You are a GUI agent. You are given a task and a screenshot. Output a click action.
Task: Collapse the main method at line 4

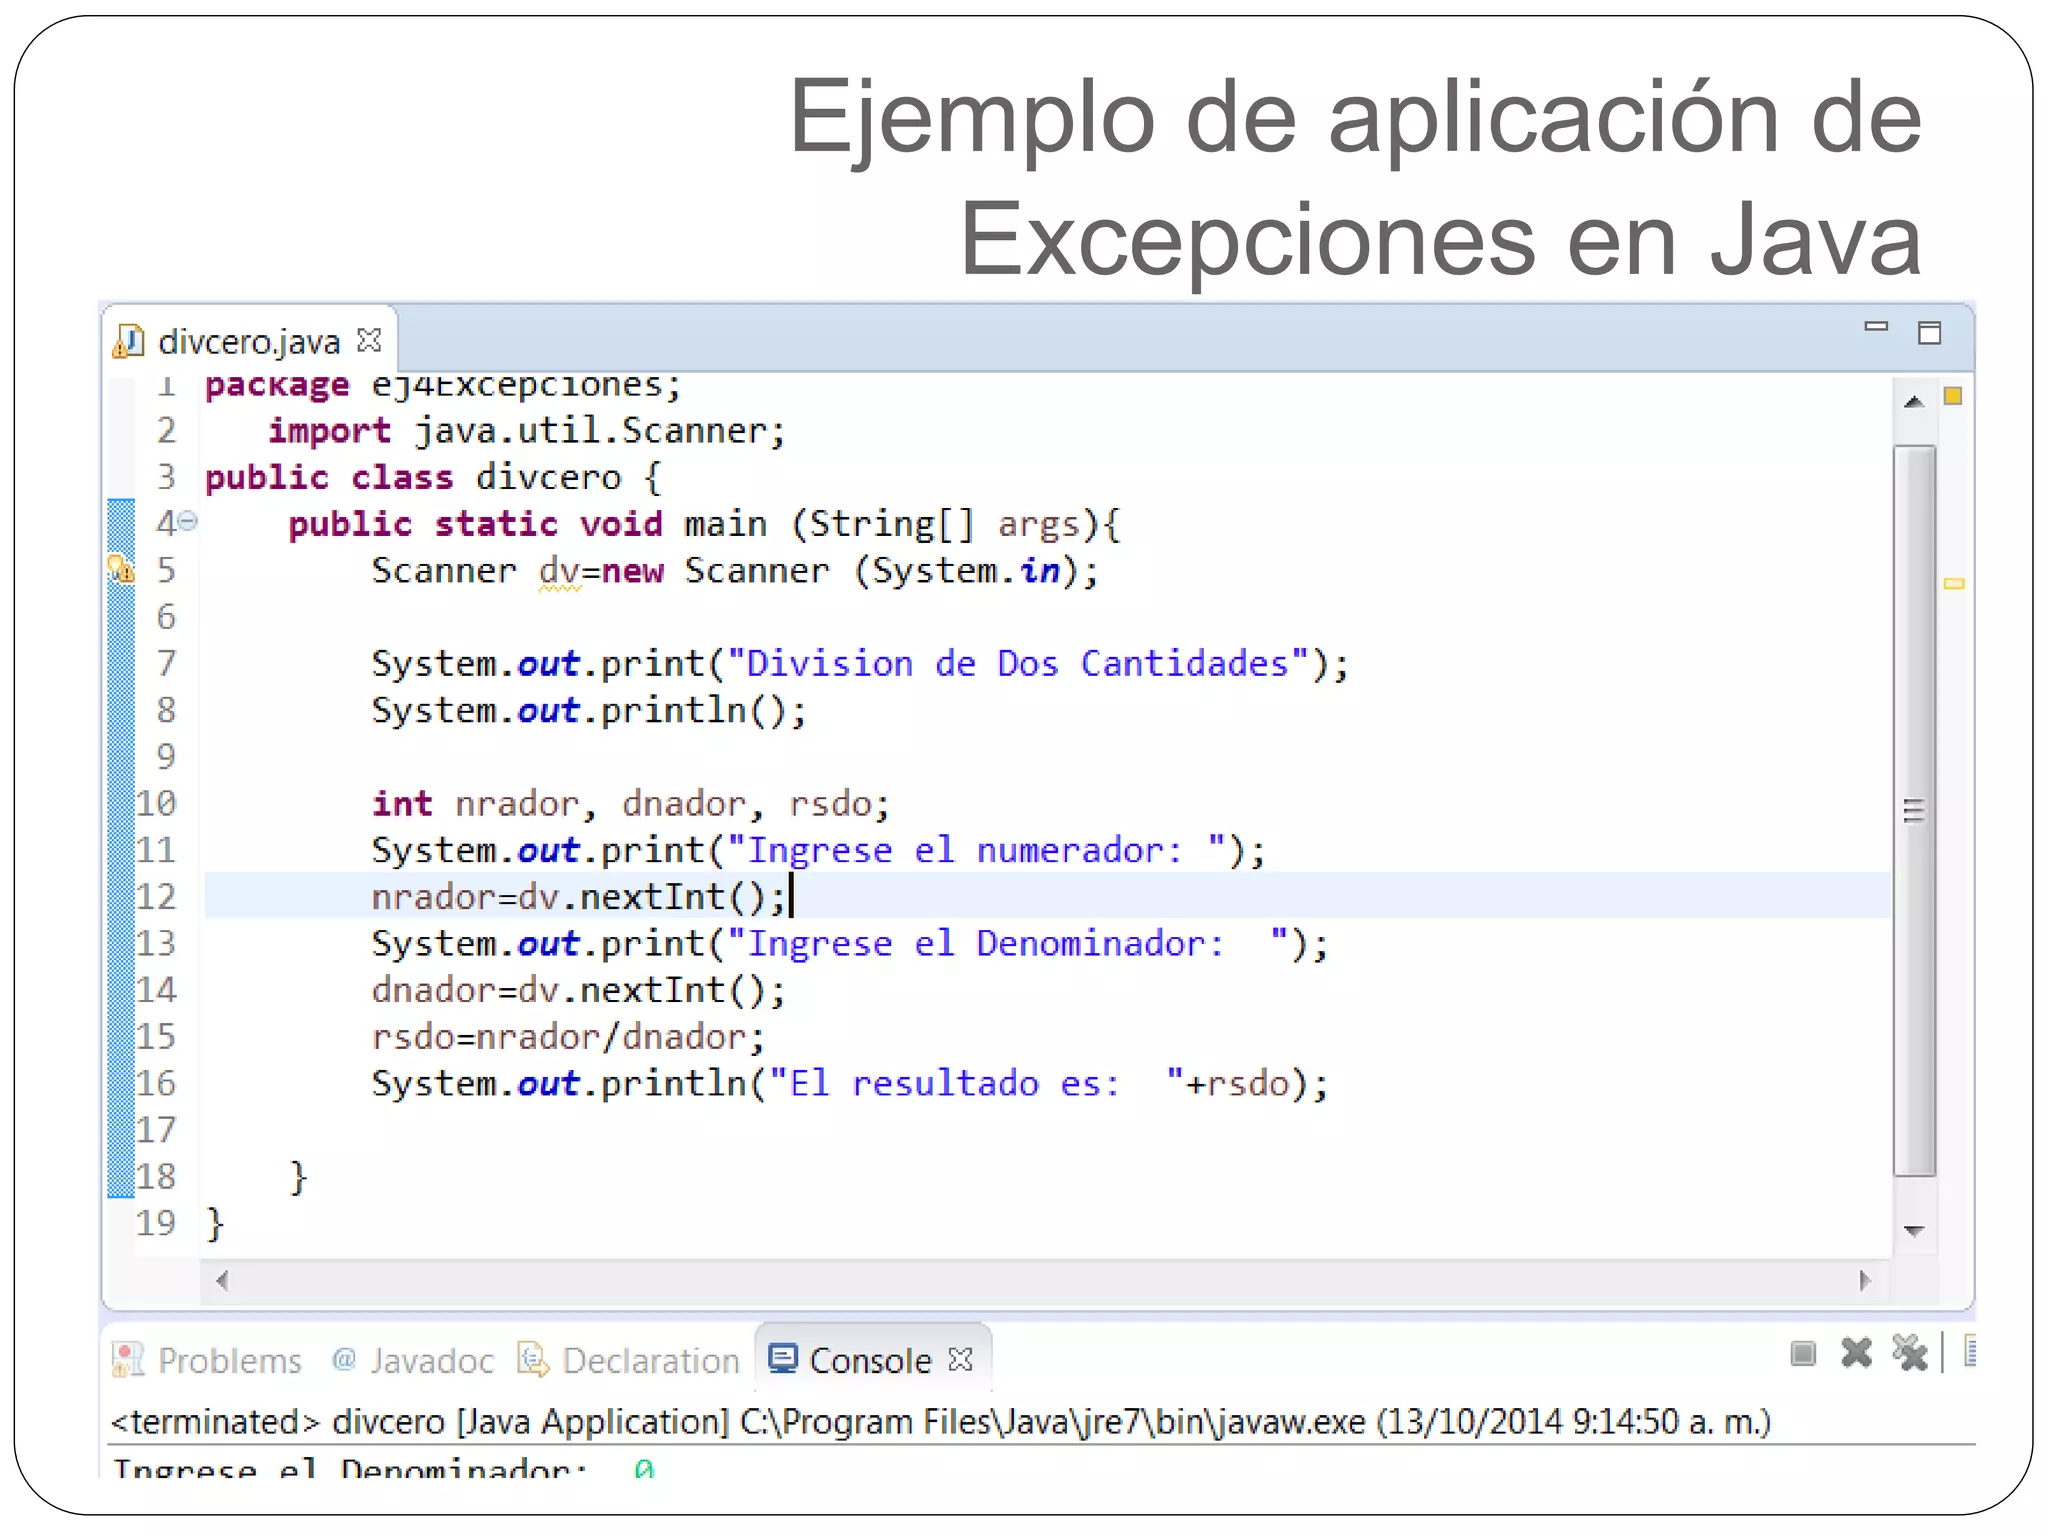coord(188,521)
